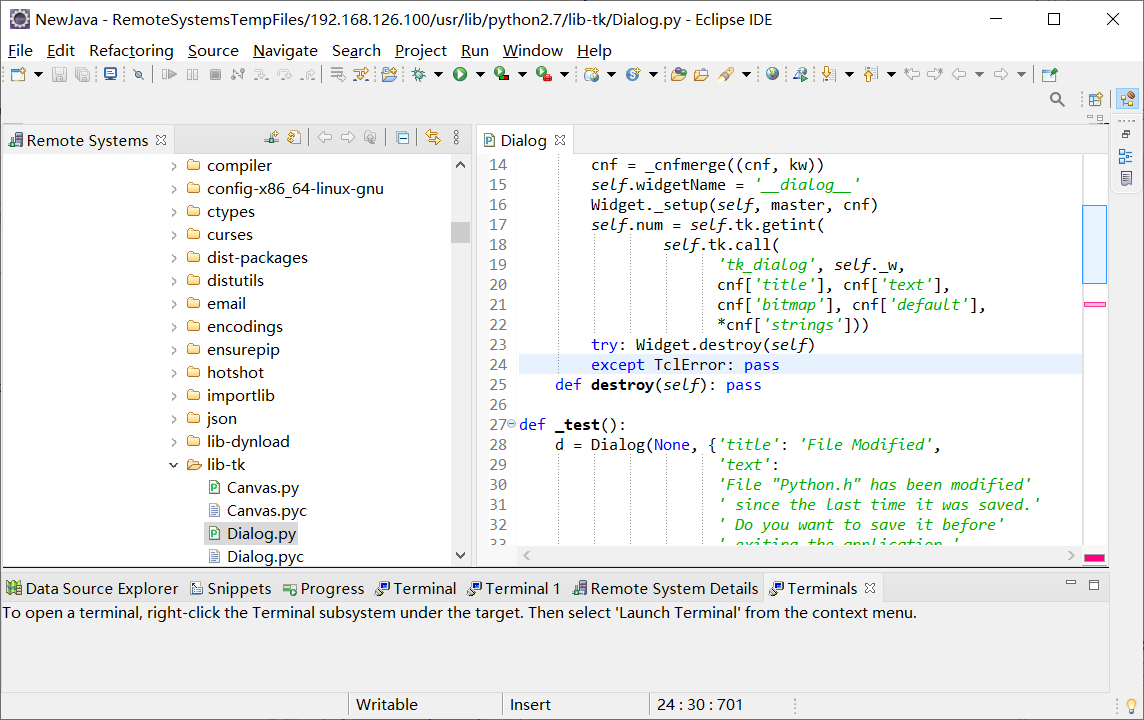The image size is (1144, 720).
Task: Click Collapse All in Remote Systems
Action: click(402, 138)
